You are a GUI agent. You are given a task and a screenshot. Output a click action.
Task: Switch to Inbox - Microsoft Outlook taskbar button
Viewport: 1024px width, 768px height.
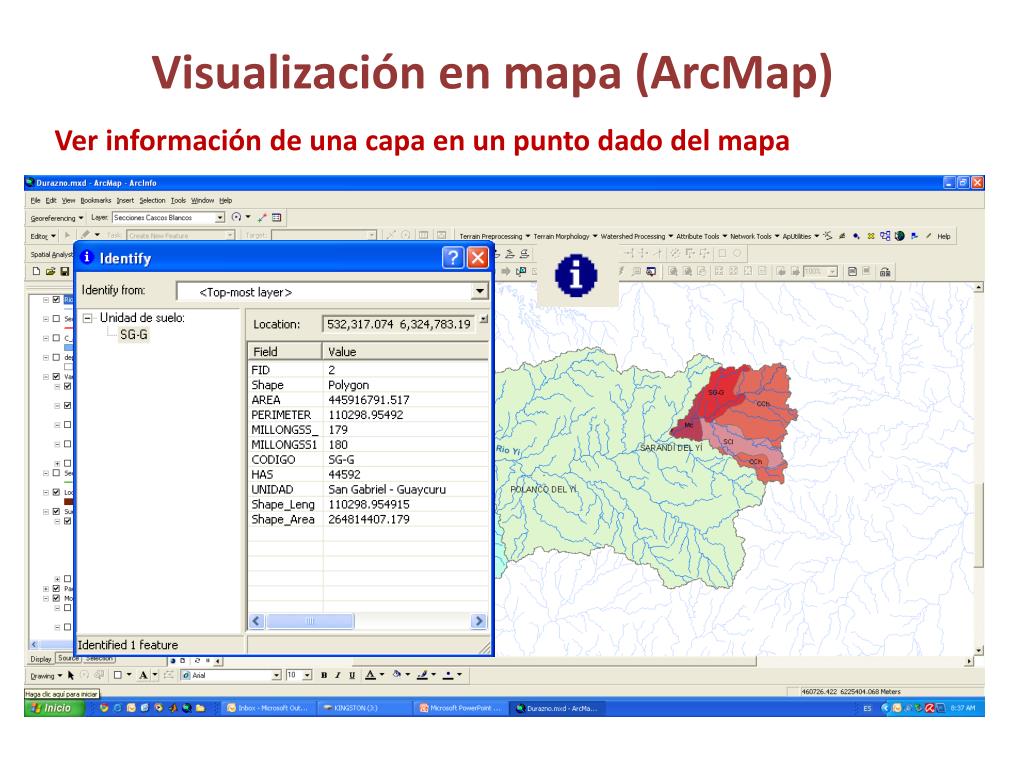268,708
